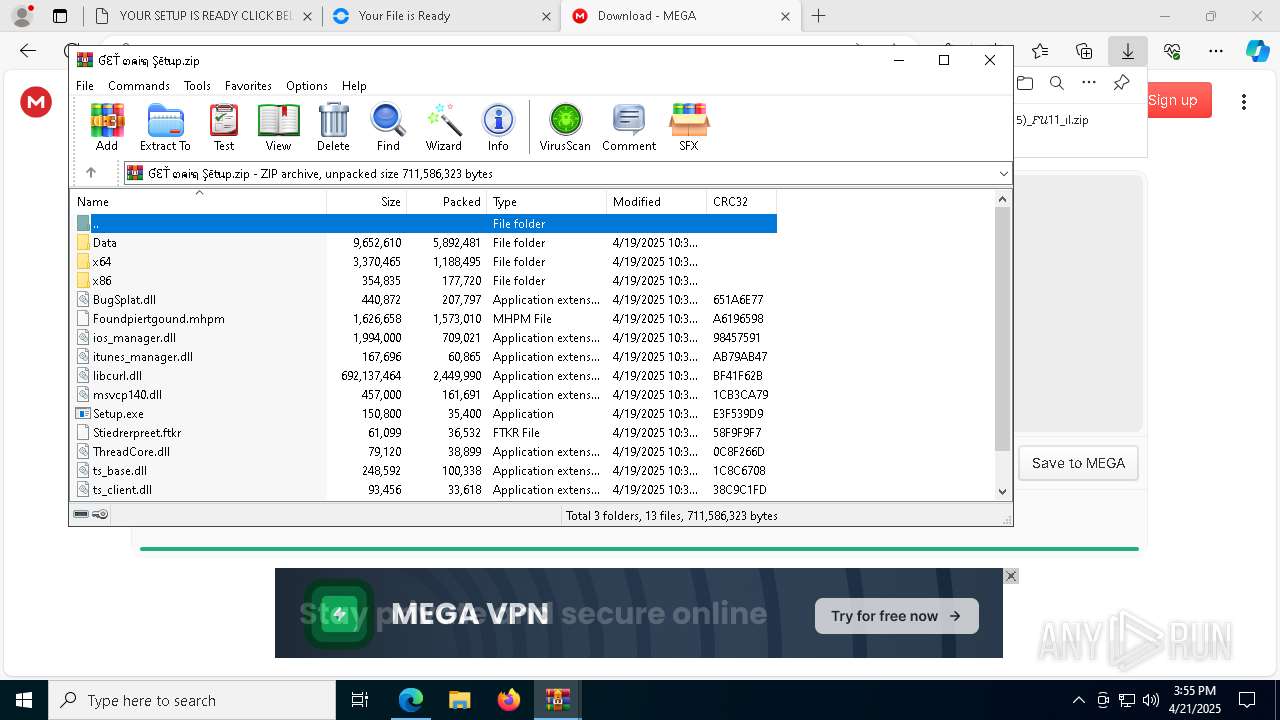The width and height of the screenshot is (1280, 720).
Task: Click the file list vertical scrollbar thumb
Action: tap(1003, 329)
